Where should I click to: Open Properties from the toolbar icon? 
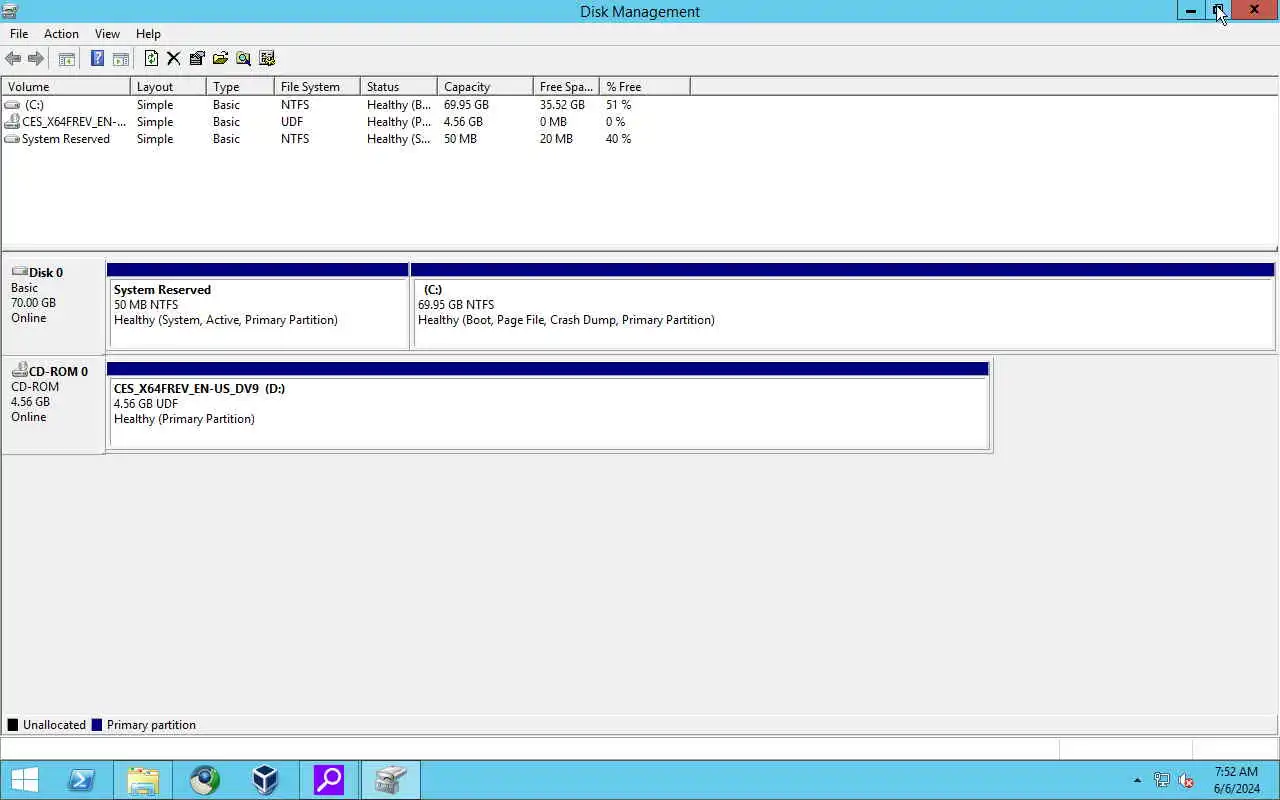click(197, 58)
